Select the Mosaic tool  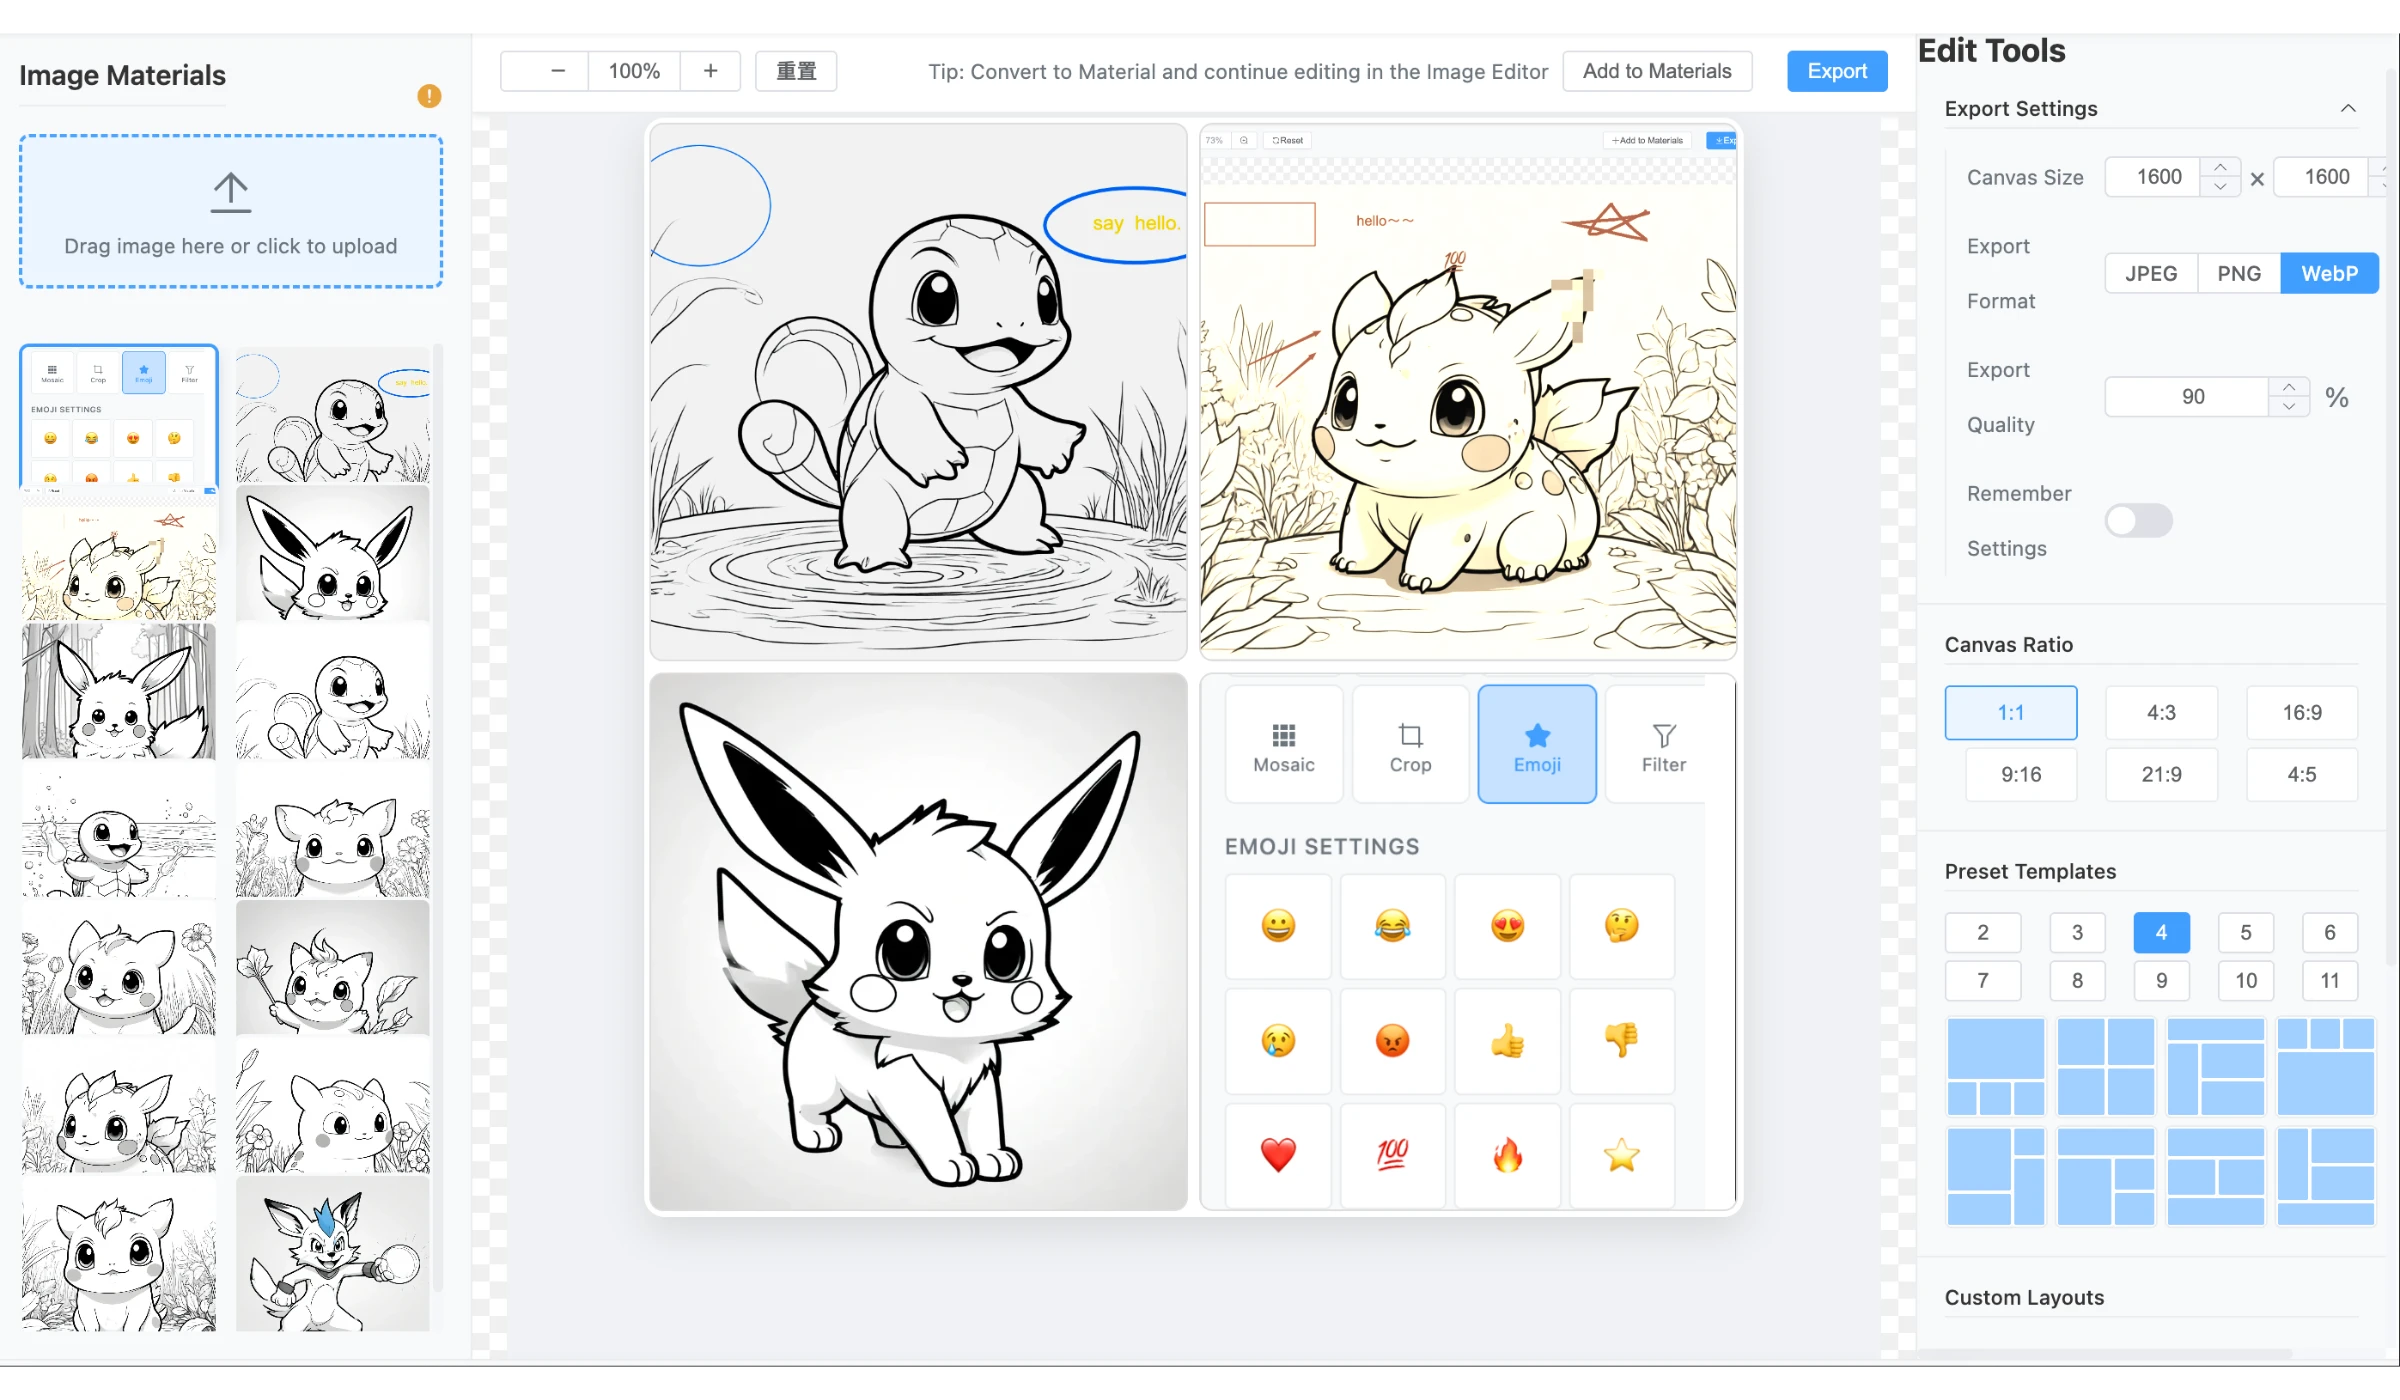pos(1284,744)
